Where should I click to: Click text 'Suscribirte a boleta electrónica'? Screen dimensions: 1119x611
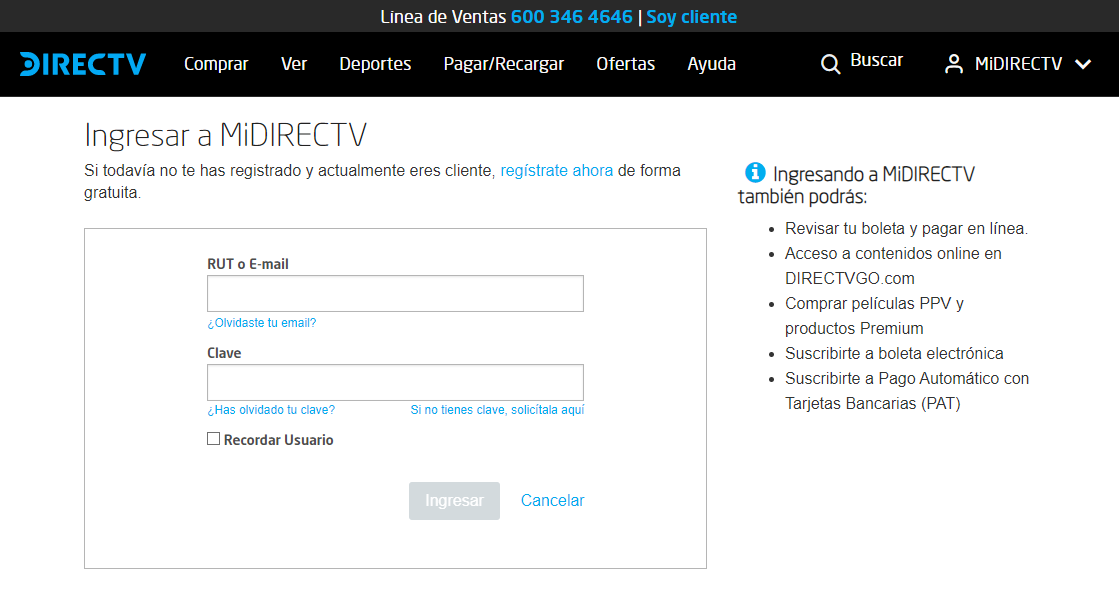pos(894,353)
